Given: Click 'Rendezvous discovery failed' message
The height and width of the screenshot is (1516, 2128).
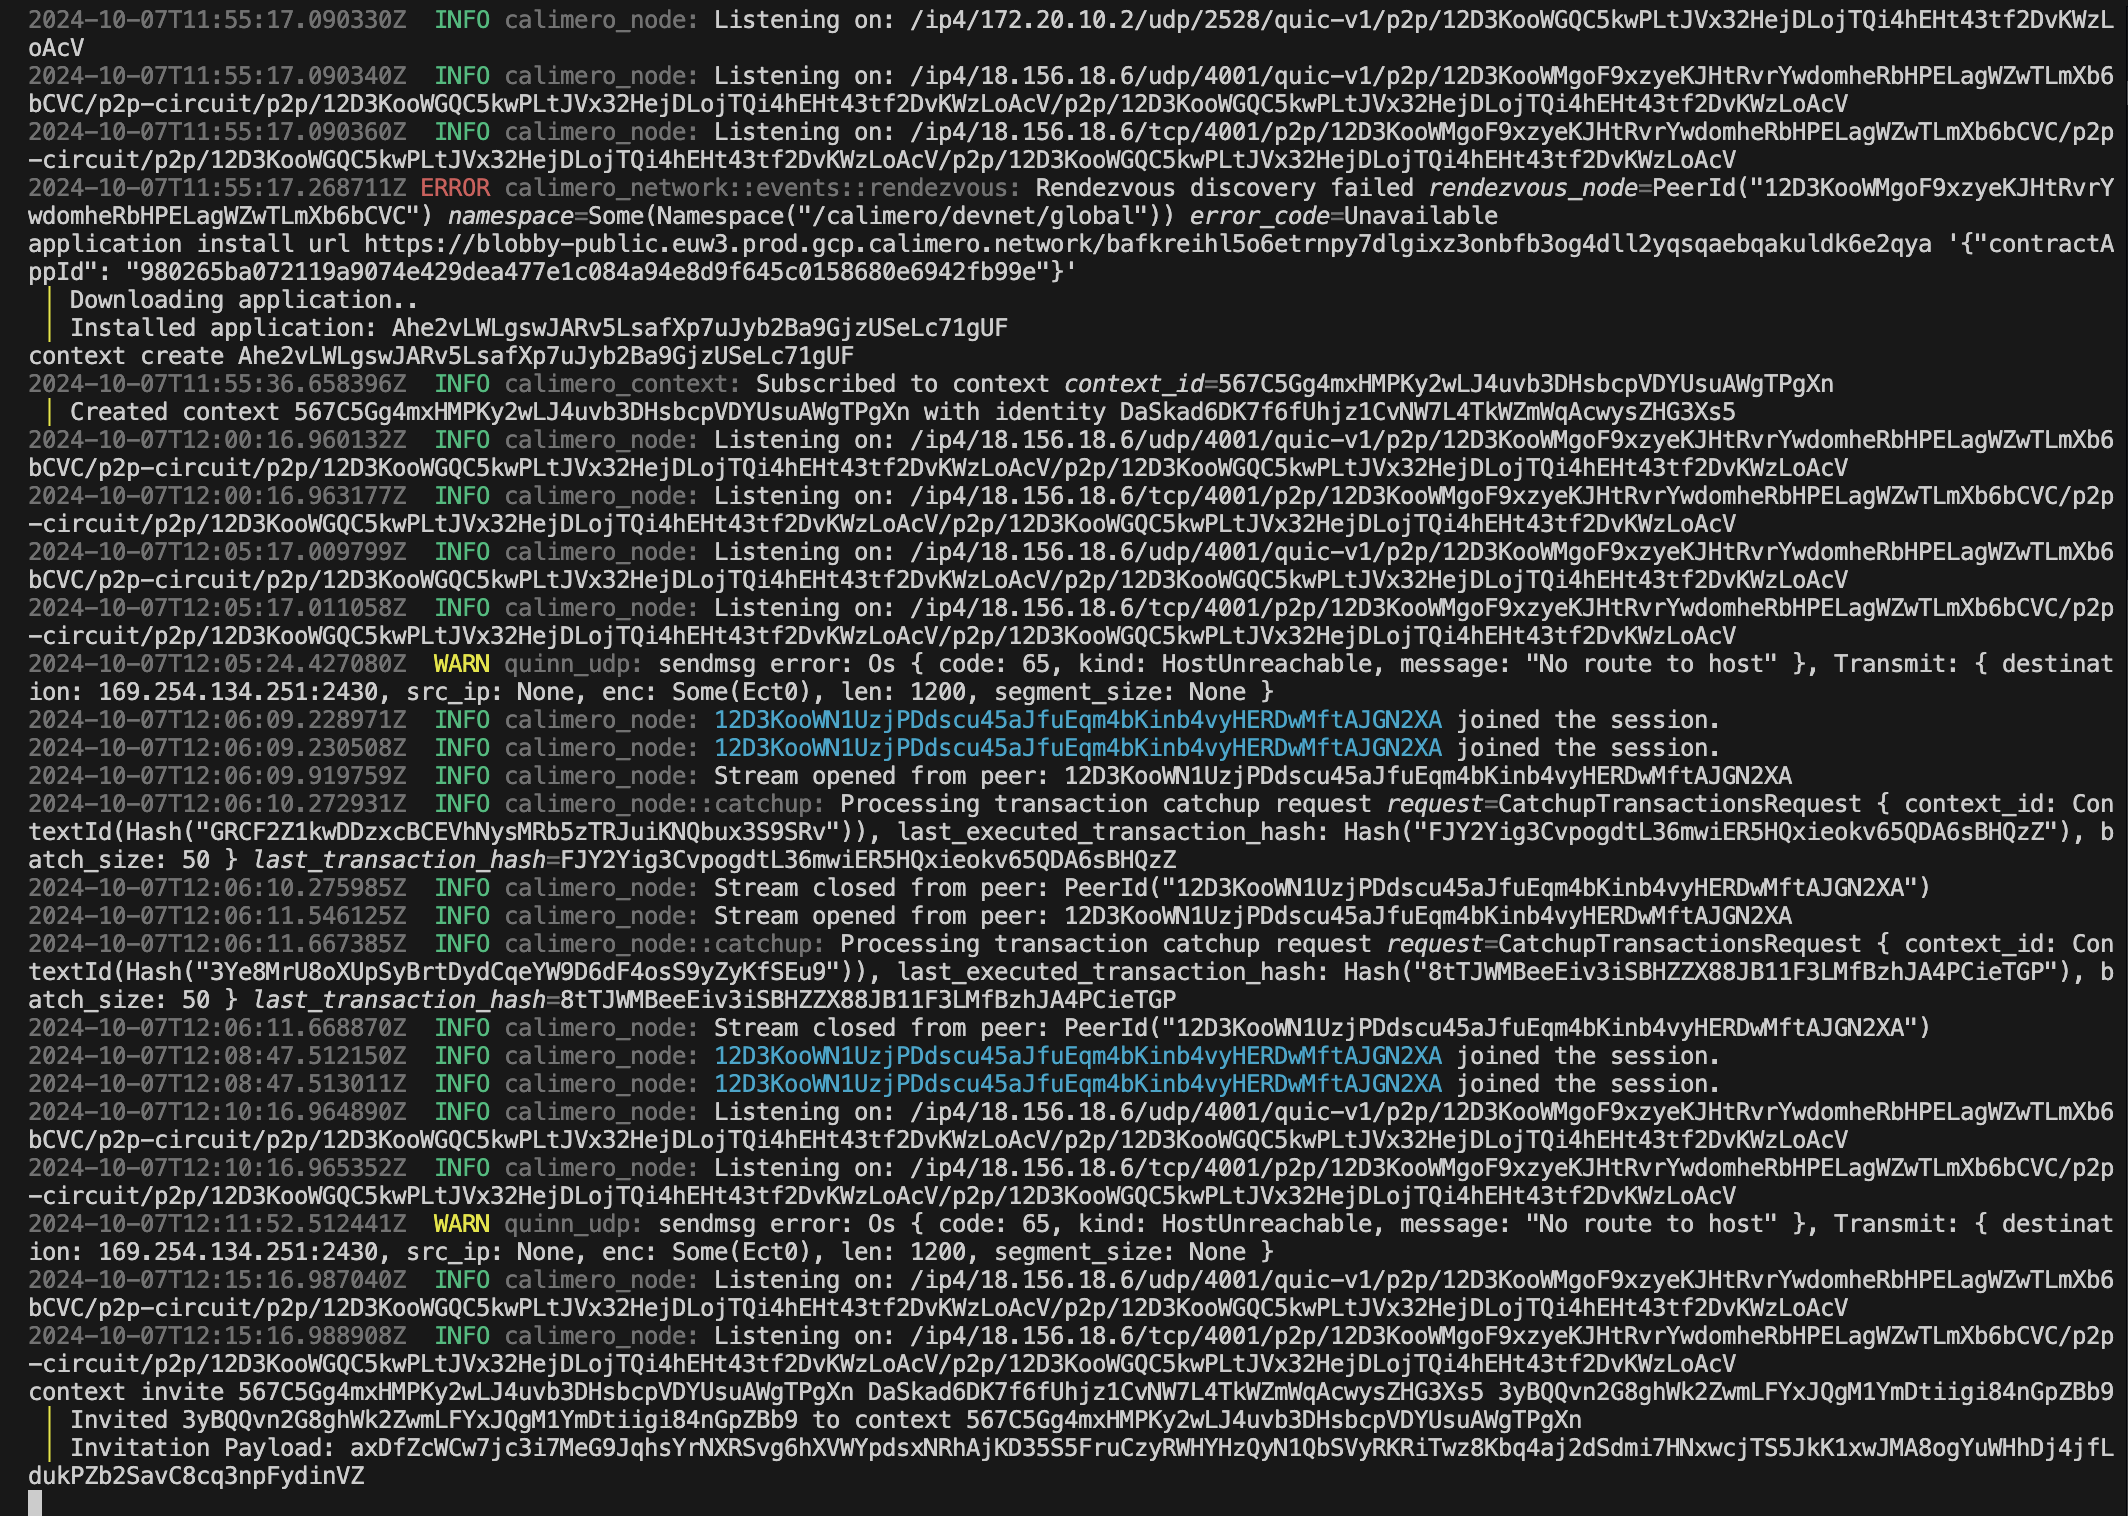Looking at the screenshot, I should 1225,188.
